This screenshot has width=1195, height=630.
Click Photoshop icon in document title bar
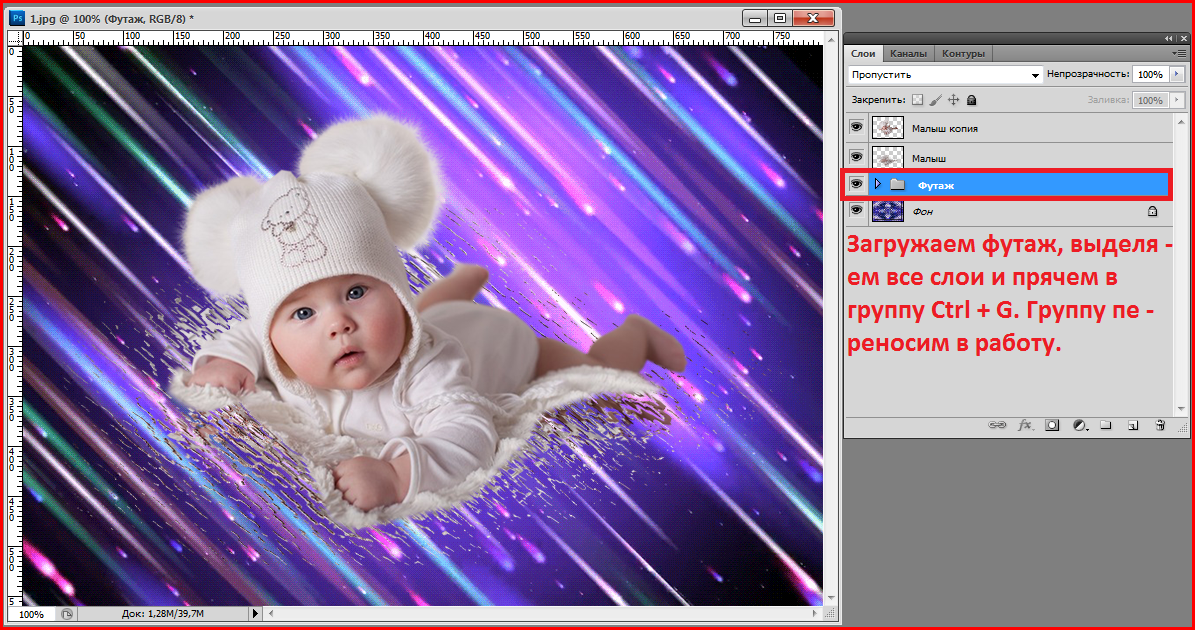tap(18, 18)
